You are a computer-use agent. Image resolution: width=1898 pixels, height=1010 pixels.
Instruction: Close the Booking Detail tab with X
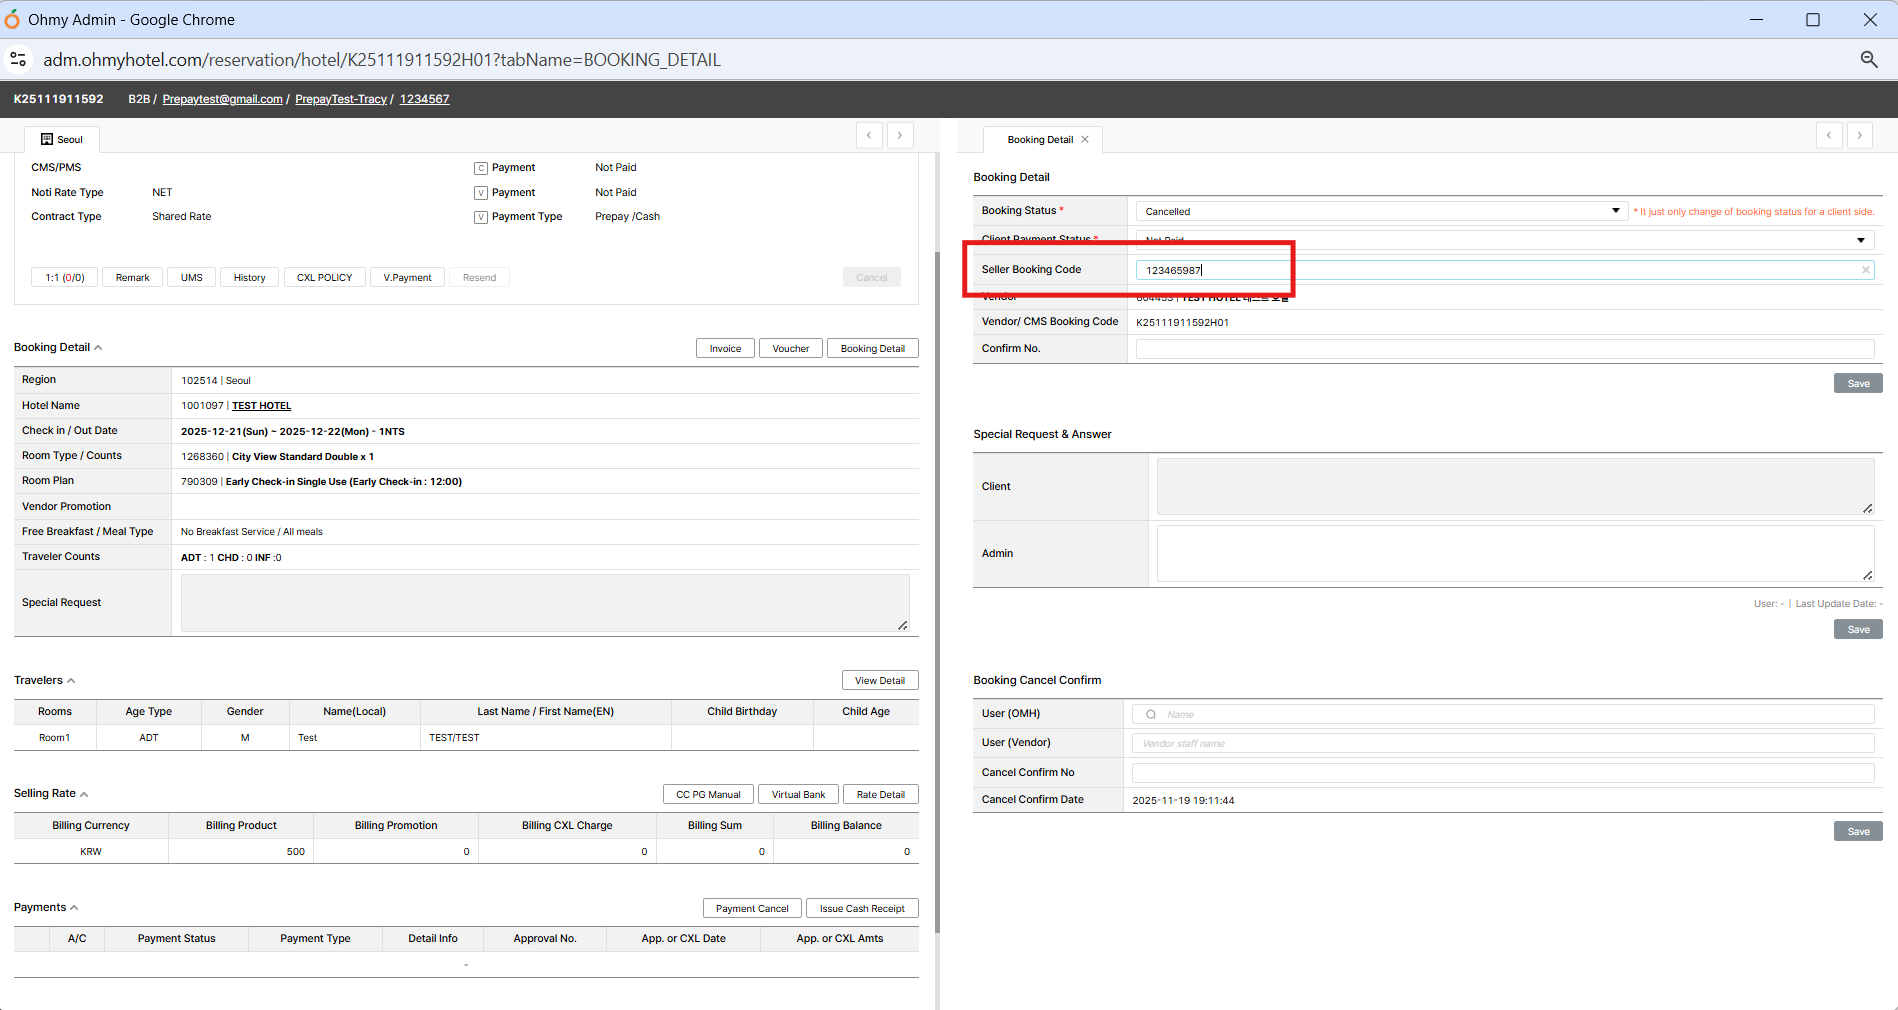[1085, 140]
